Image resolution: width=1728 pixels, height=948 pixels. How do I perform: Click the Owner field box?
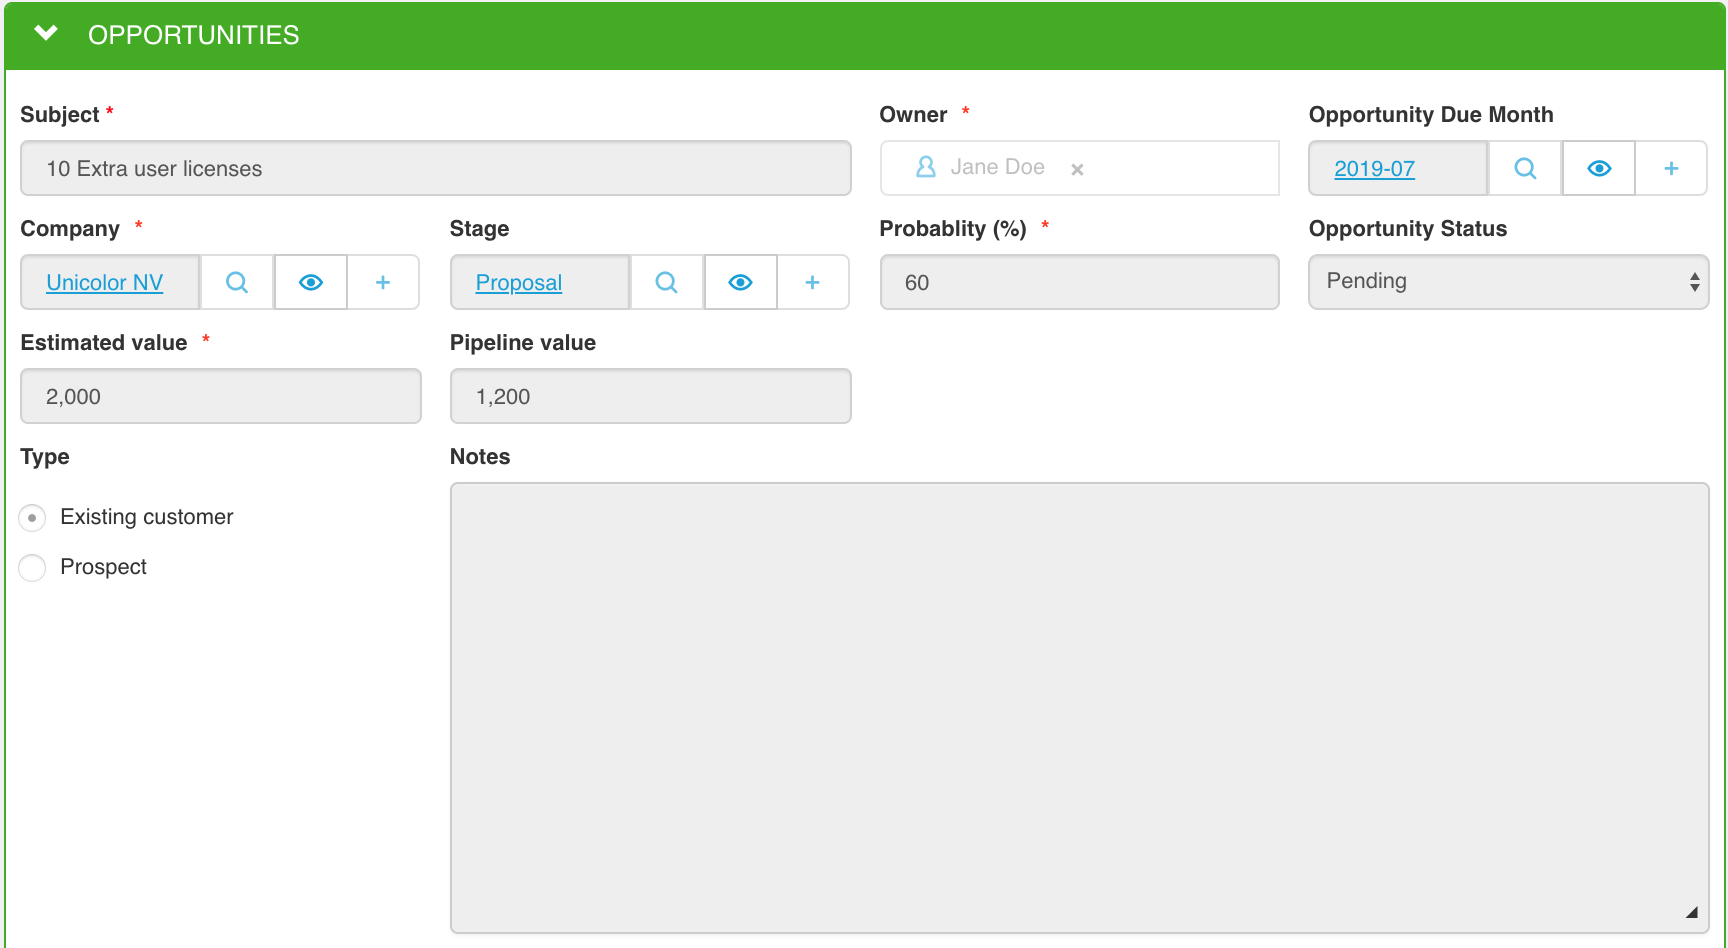[1080, 168]
